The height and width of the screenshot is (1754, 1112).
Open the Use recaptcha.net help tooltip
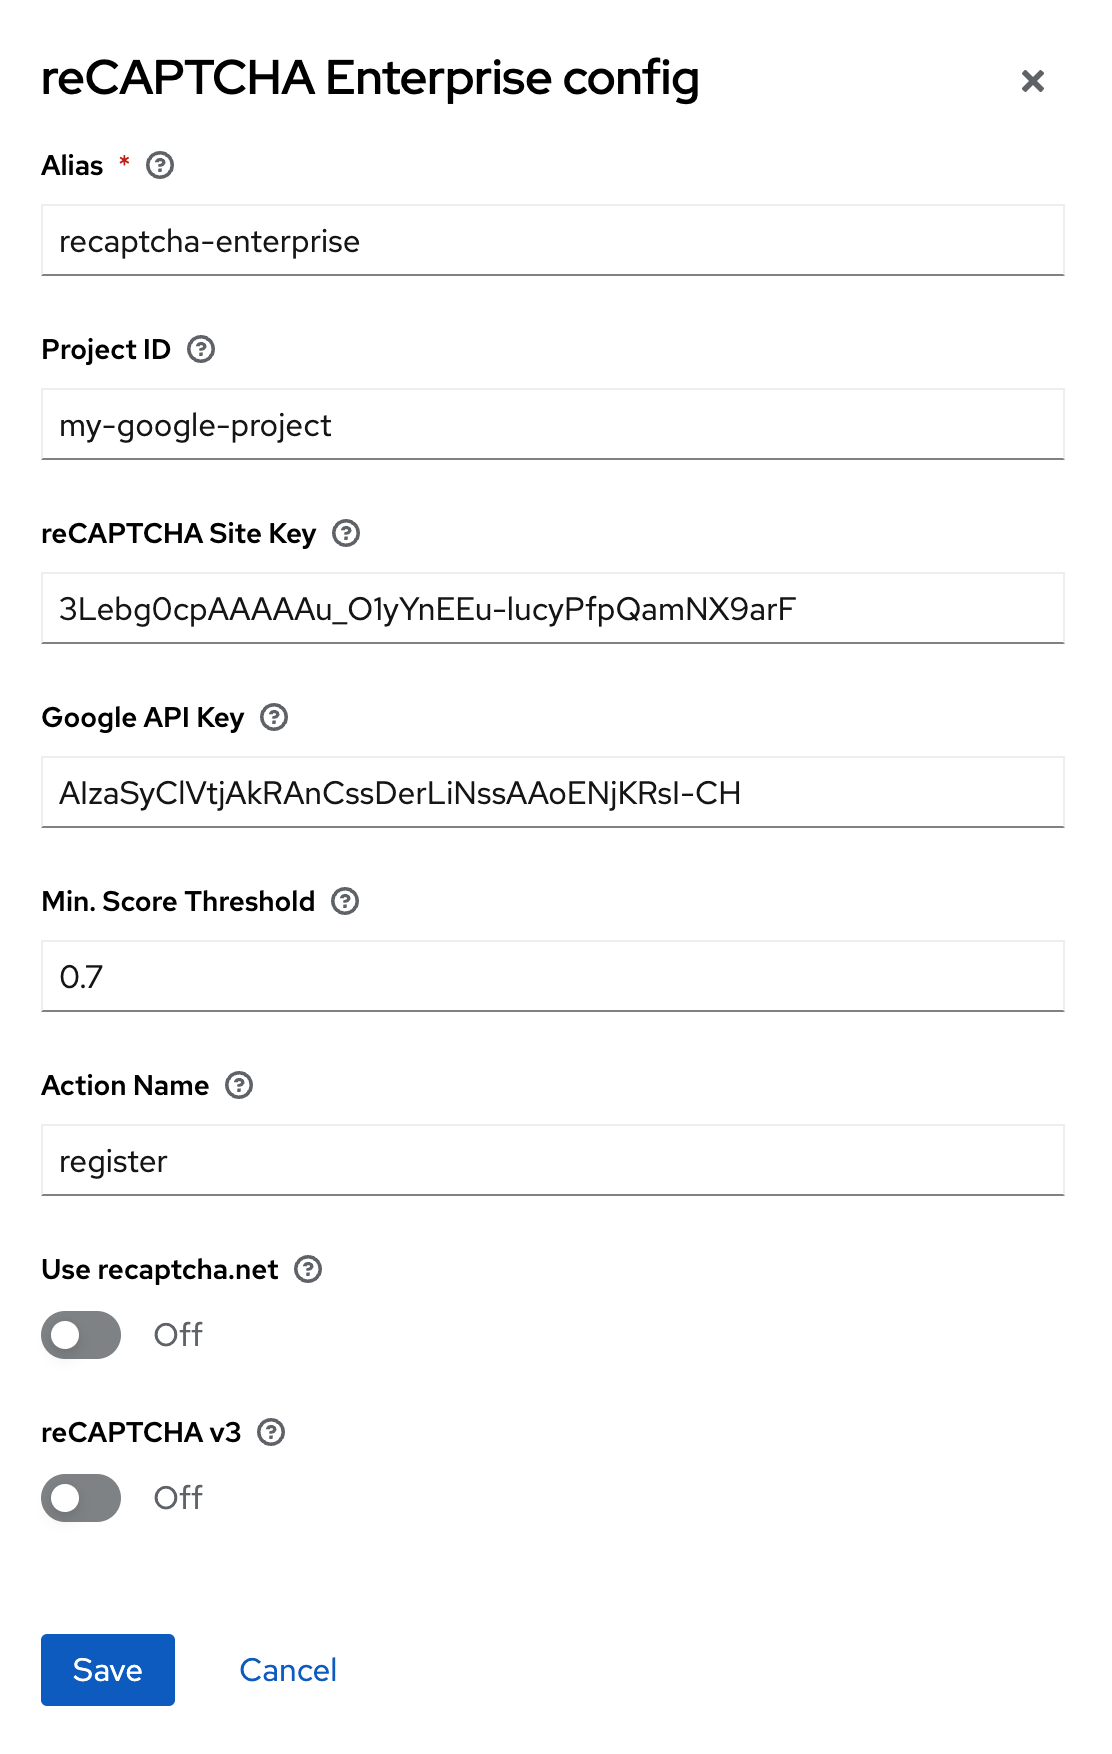tap(309, 1269)
